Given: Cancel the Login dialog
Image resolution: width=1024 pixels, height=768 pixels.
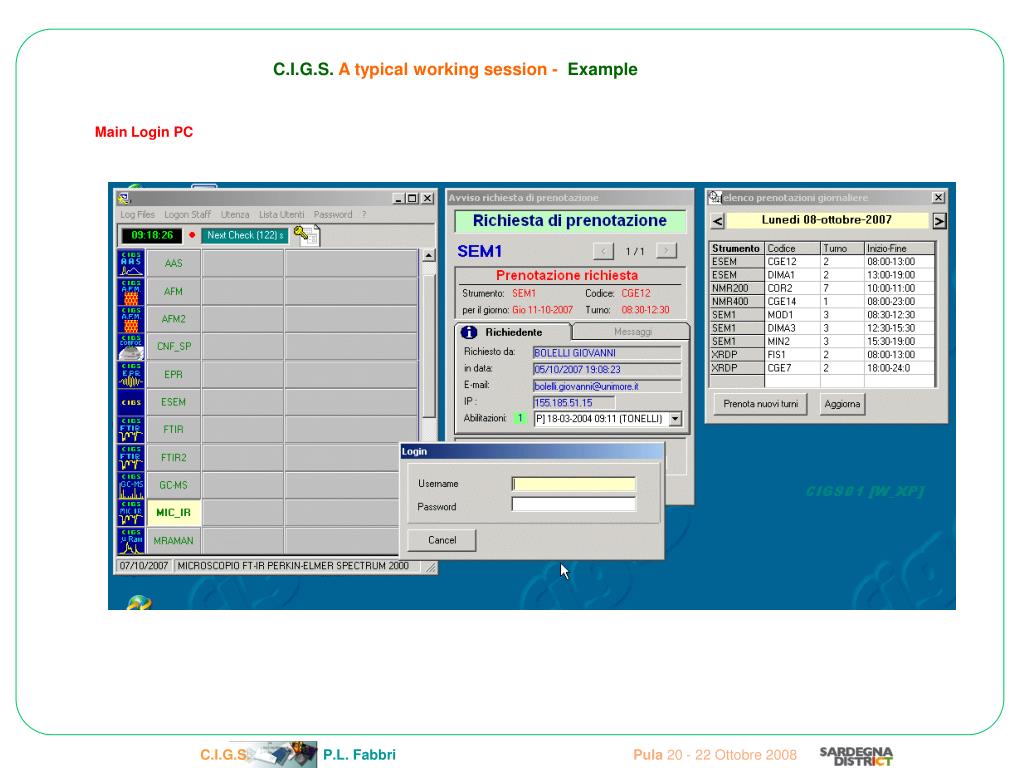Looking at the screenshot, I should [x=441, y=540].
